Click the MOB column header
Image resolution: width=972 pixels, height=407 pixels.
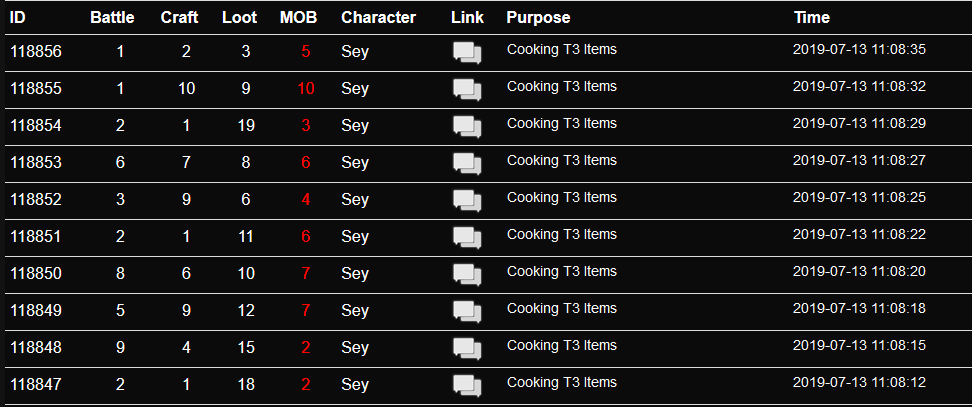(x=298, y=18)
